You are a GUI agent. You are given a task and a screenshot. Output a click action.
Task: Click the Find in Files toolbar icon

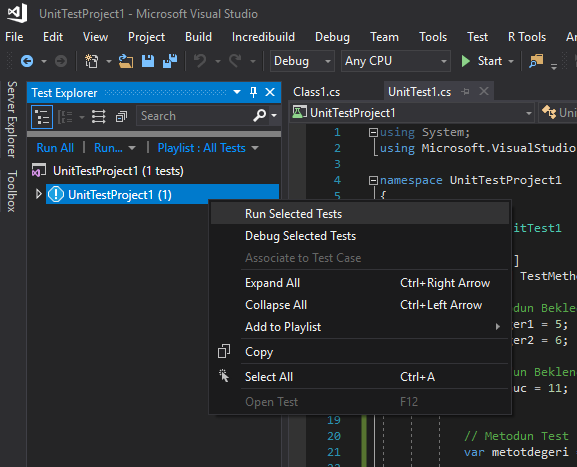[x=536, y=61]
